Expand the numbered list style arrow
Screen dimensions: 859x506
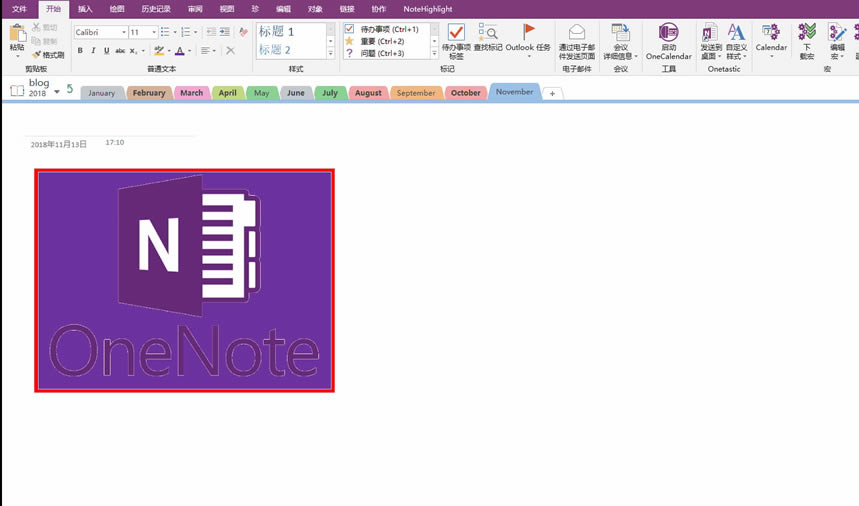point(196,33)
